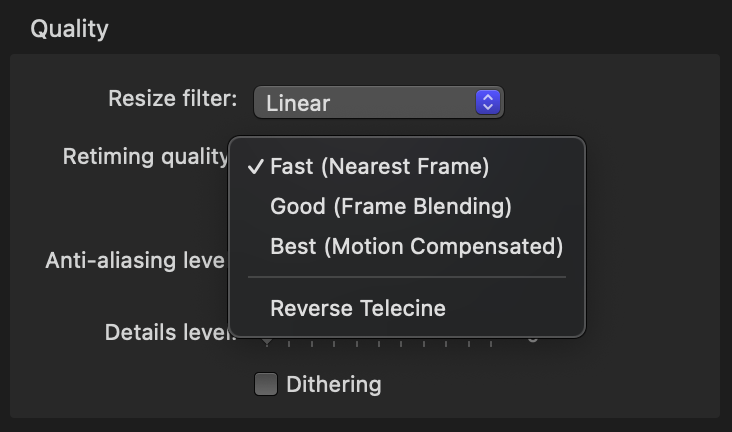Image resolution: width=732 pixels, height=432 pixels.
Task: Choose Good (Frame Blending) from the menu
Action: click(390, 207)
